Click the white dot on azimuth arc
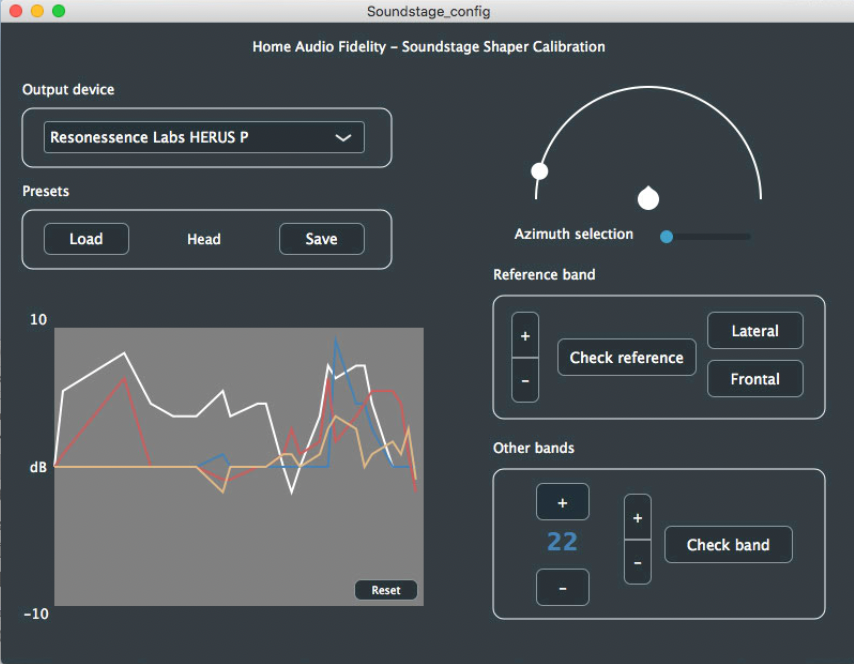This screenshot has height=664, width=854. [540, 171]
